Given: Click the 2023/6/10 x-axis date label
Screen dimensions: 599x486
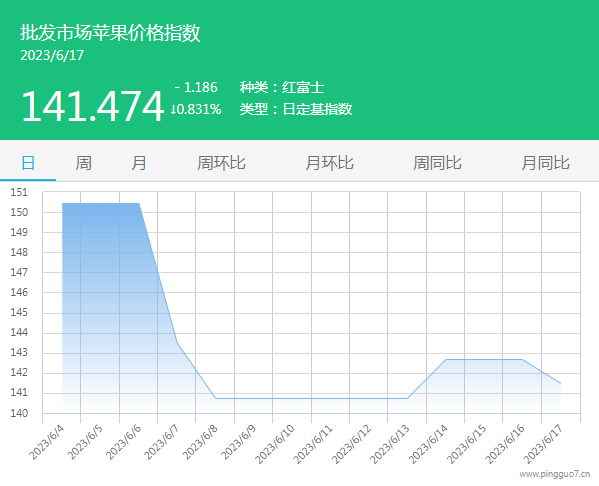Looking at the screenshot, I should 274,444.
